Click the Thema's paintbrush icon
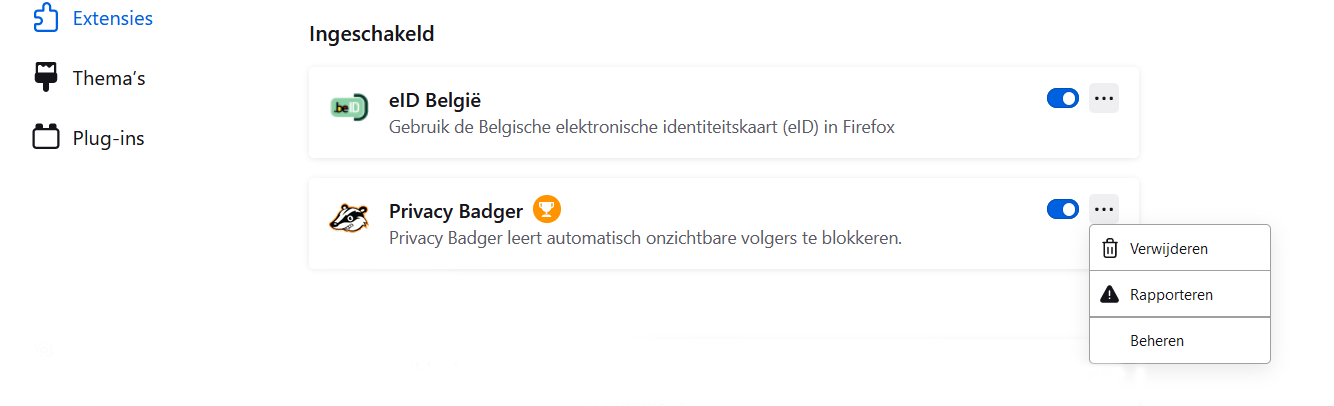1334x406 pixels. click(x=46, y=77)
